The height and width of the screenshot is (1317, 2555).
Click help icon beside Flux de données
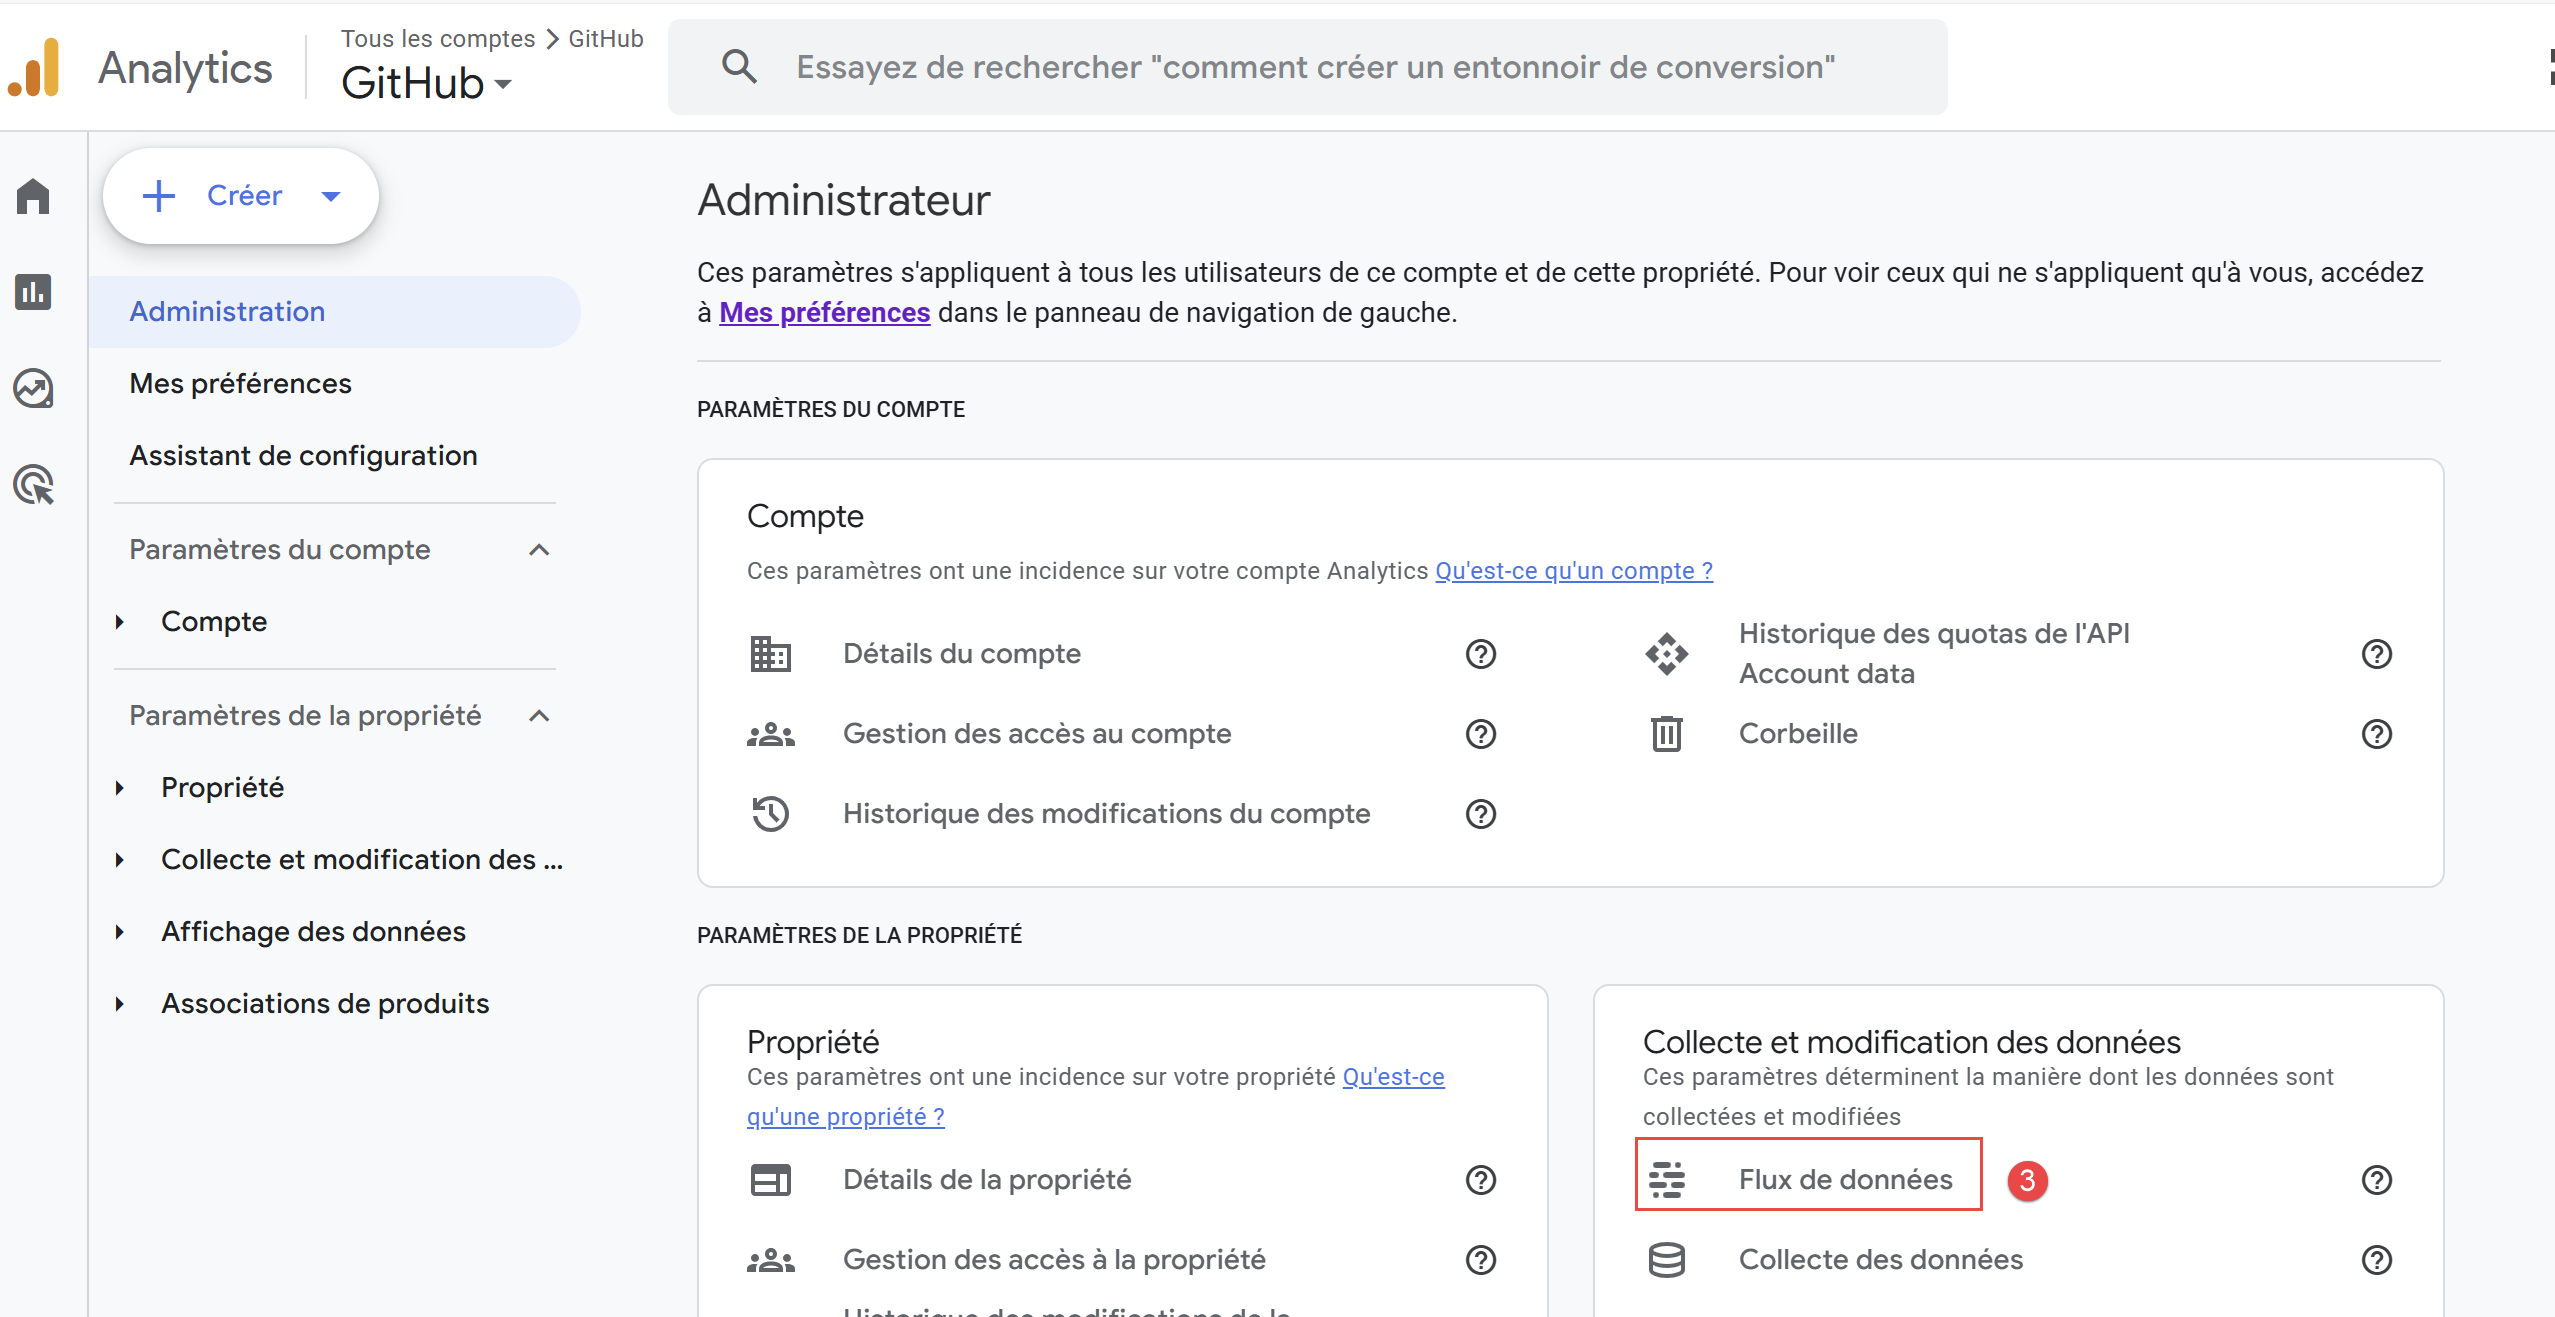click(x=2376, y=1180)
